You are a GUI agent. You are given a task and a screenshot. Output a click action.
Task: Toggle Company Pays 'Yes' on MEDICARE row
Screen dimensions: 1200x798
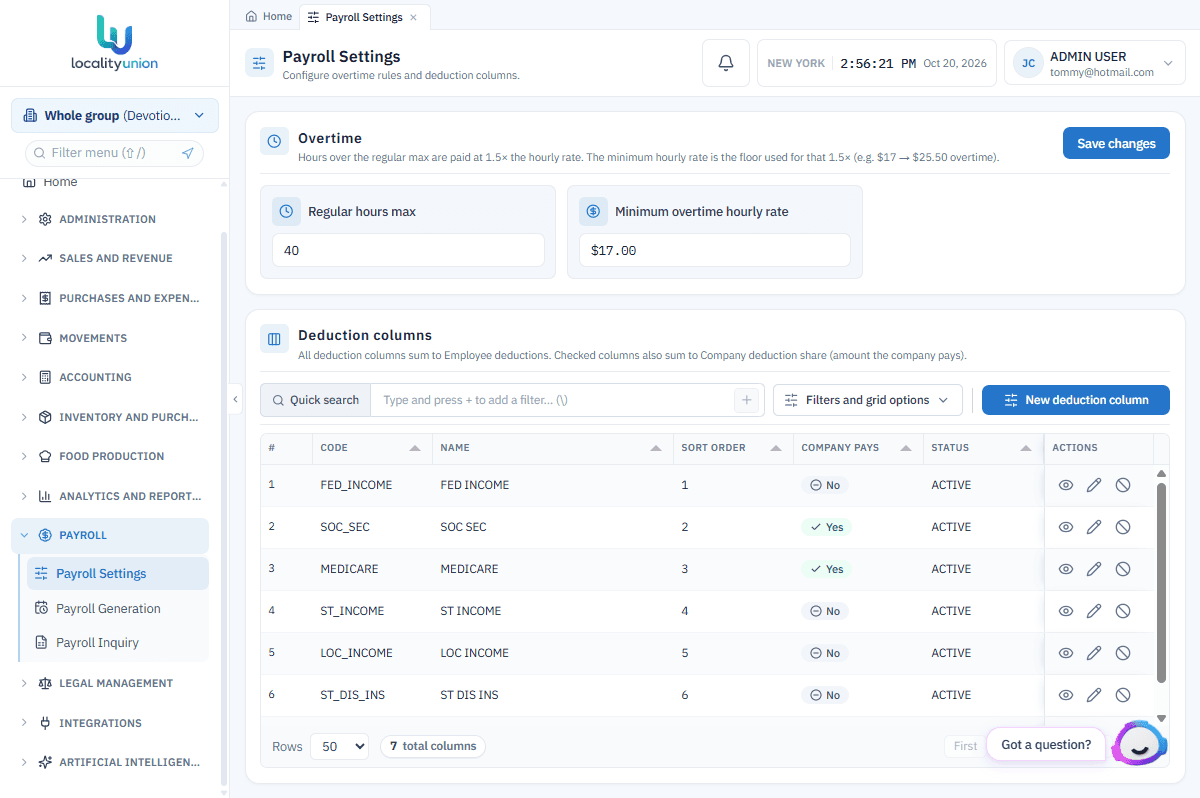pos(827,569)
